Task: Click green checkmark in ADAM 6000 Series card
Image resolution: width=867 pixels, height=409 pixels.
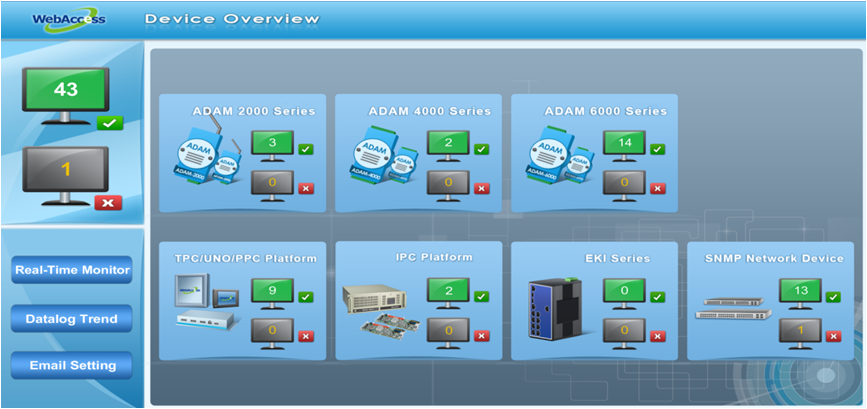Action: pyautogui.click(x=657, y=149)
